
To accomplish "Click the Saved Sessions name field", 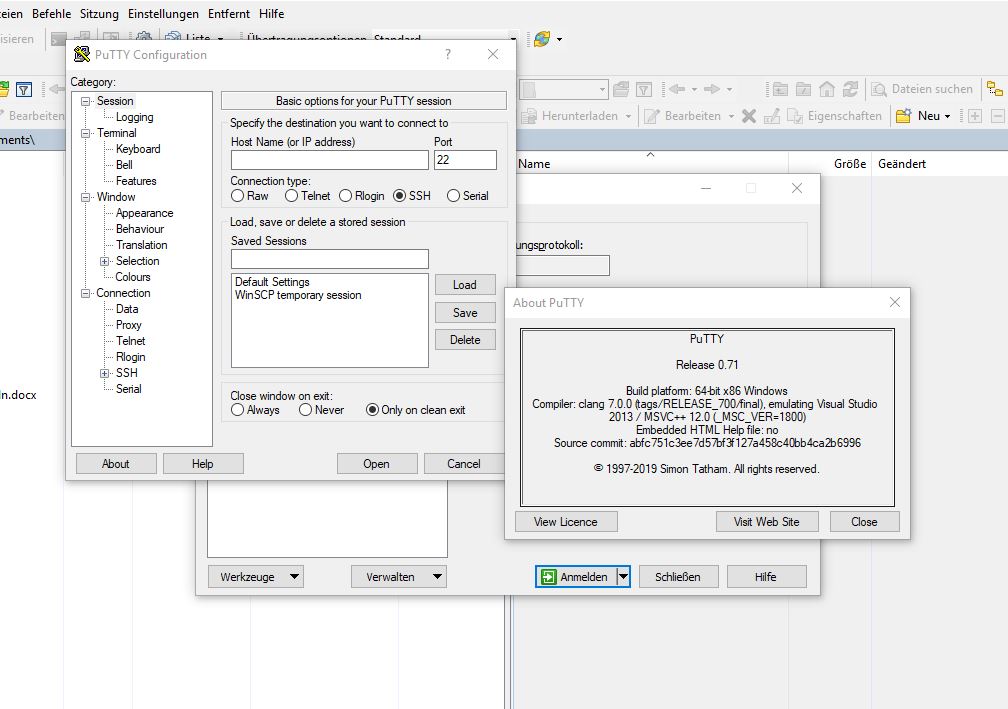I will [329, 259].
